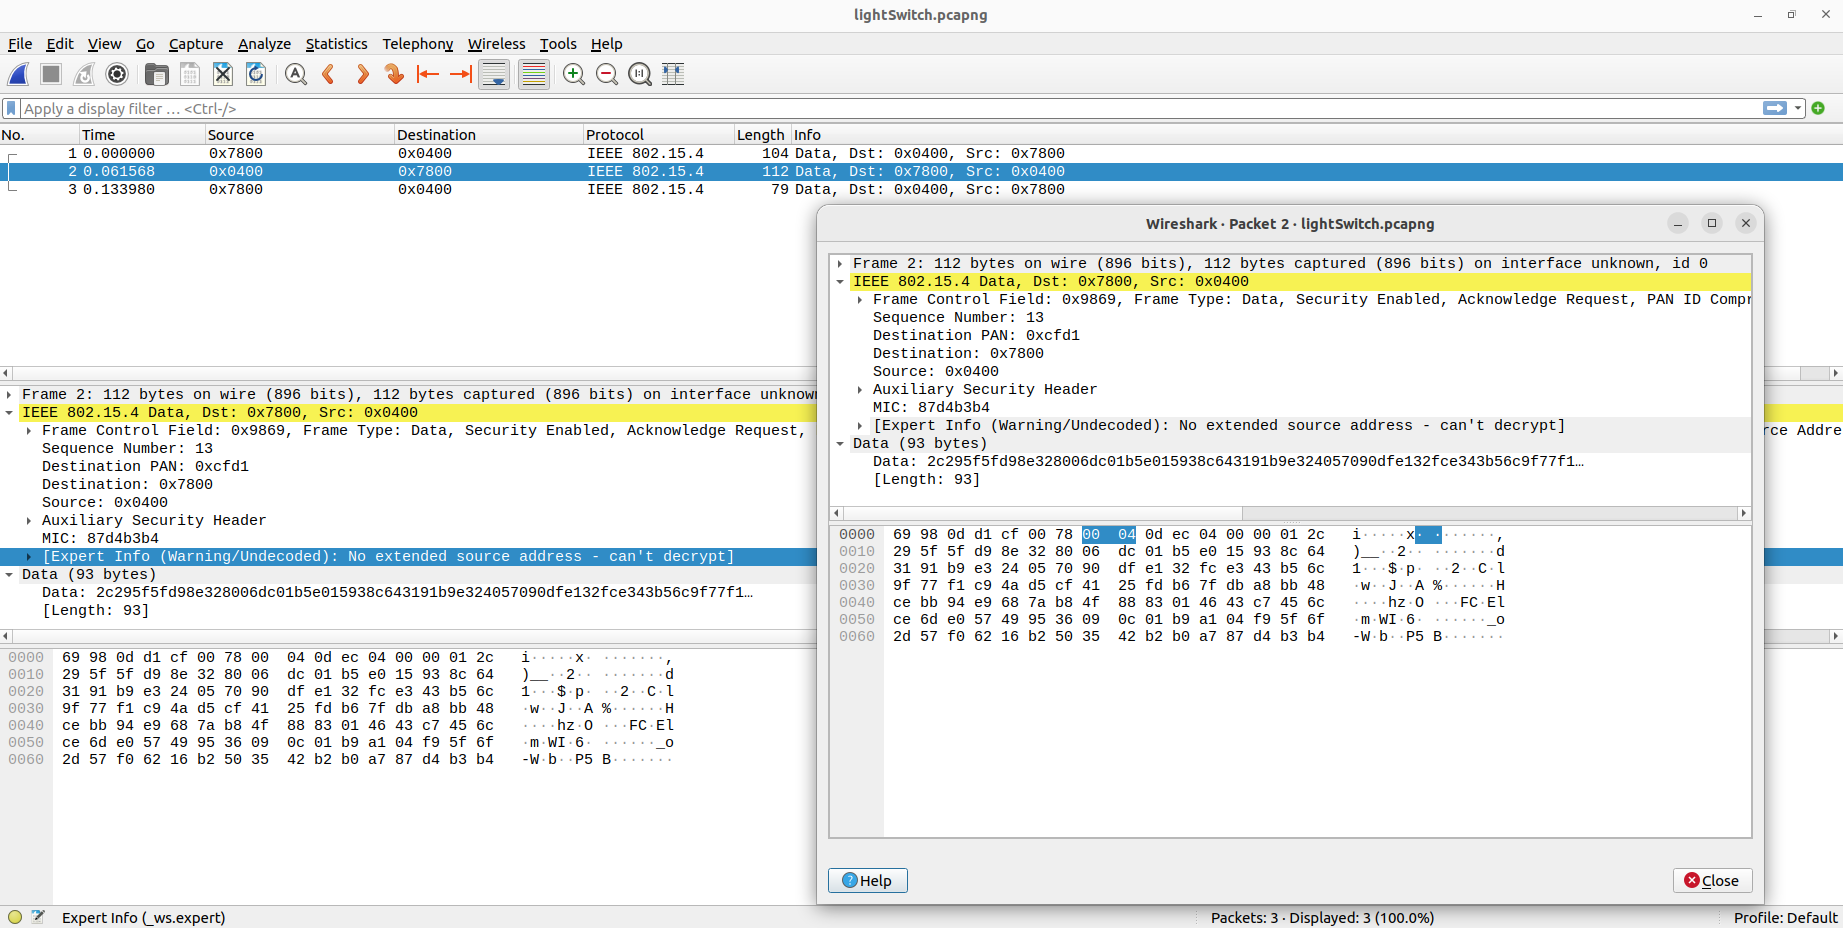
Task: Click the Close button in Packet 2 dialog
Action: [x=1712, y=880]
